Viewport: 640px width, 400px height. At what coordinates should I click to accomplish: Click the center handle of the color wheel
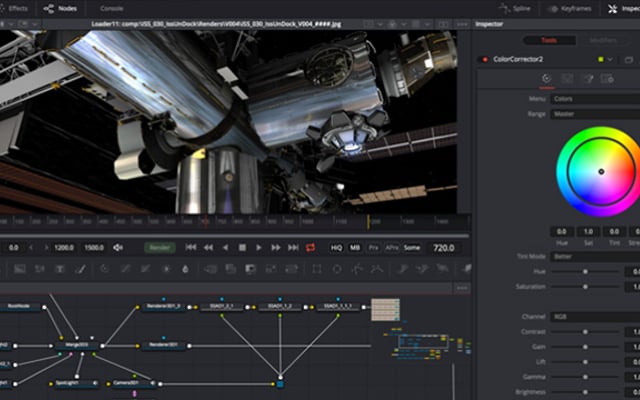tap(601, 171)
